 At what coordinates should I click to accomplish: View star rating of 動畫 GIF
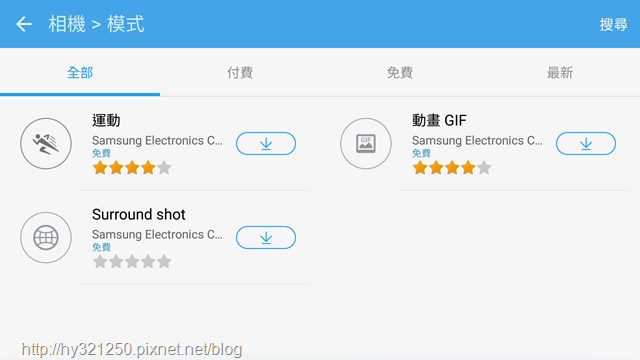[452, 168]
